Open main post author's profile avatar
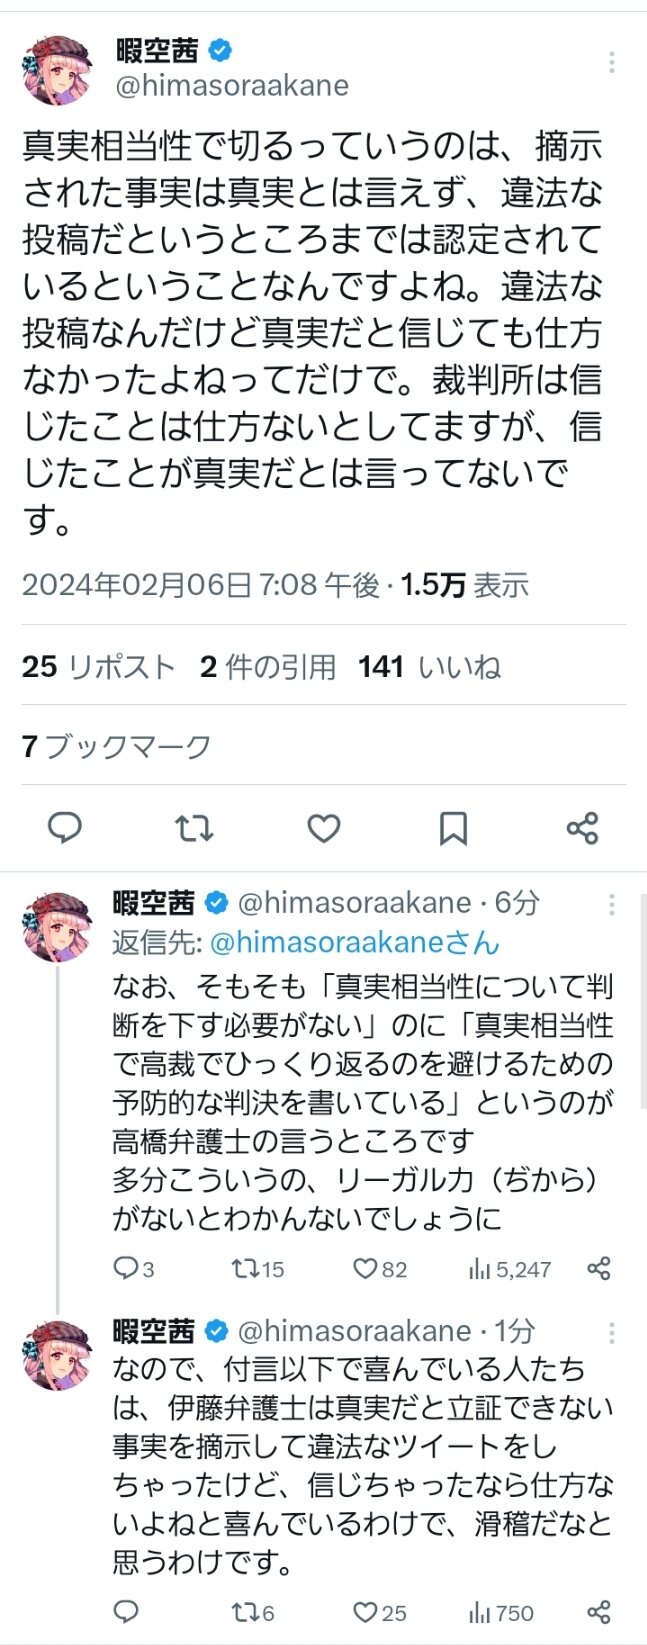 (x=57, y=70)
